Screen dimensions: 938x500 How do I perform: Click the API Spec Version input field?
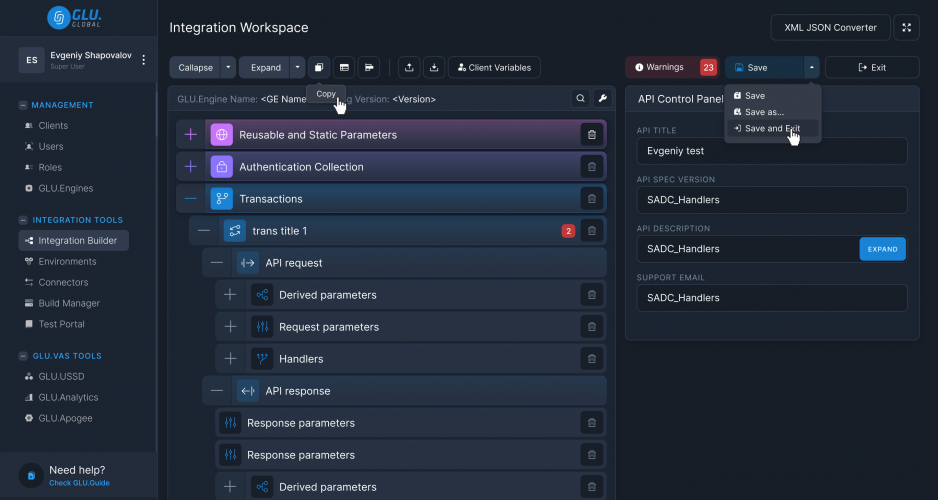click(772, 200)
